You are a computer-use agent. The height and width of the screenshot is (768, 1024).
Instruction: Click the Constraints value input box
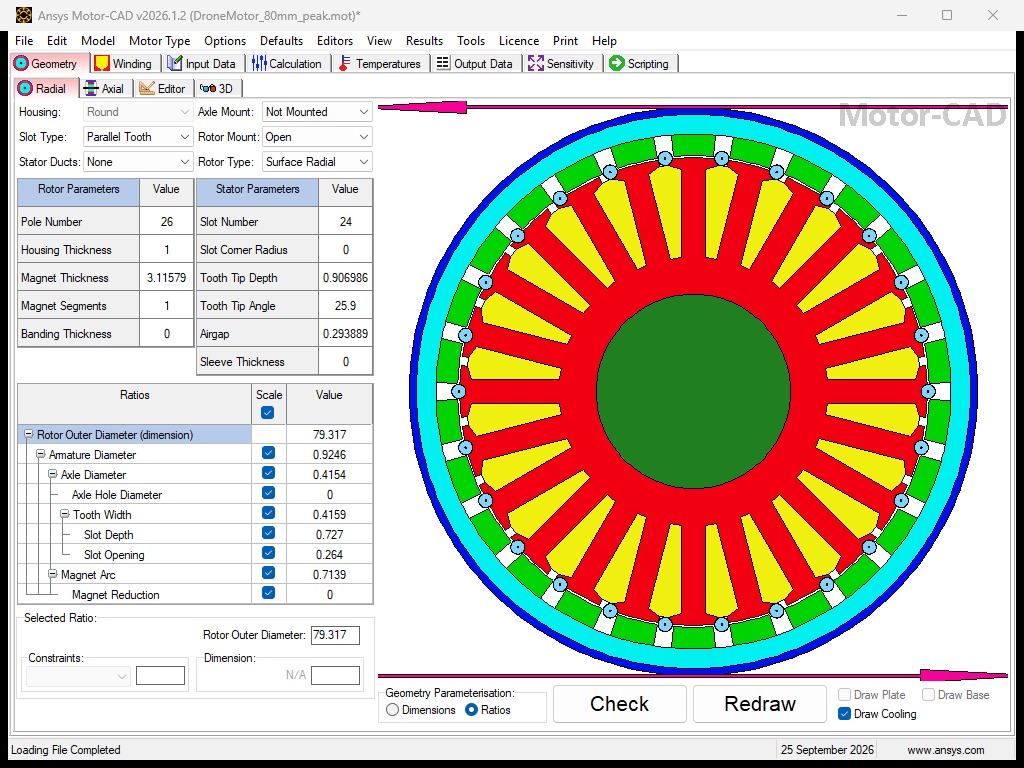[160, 676]
